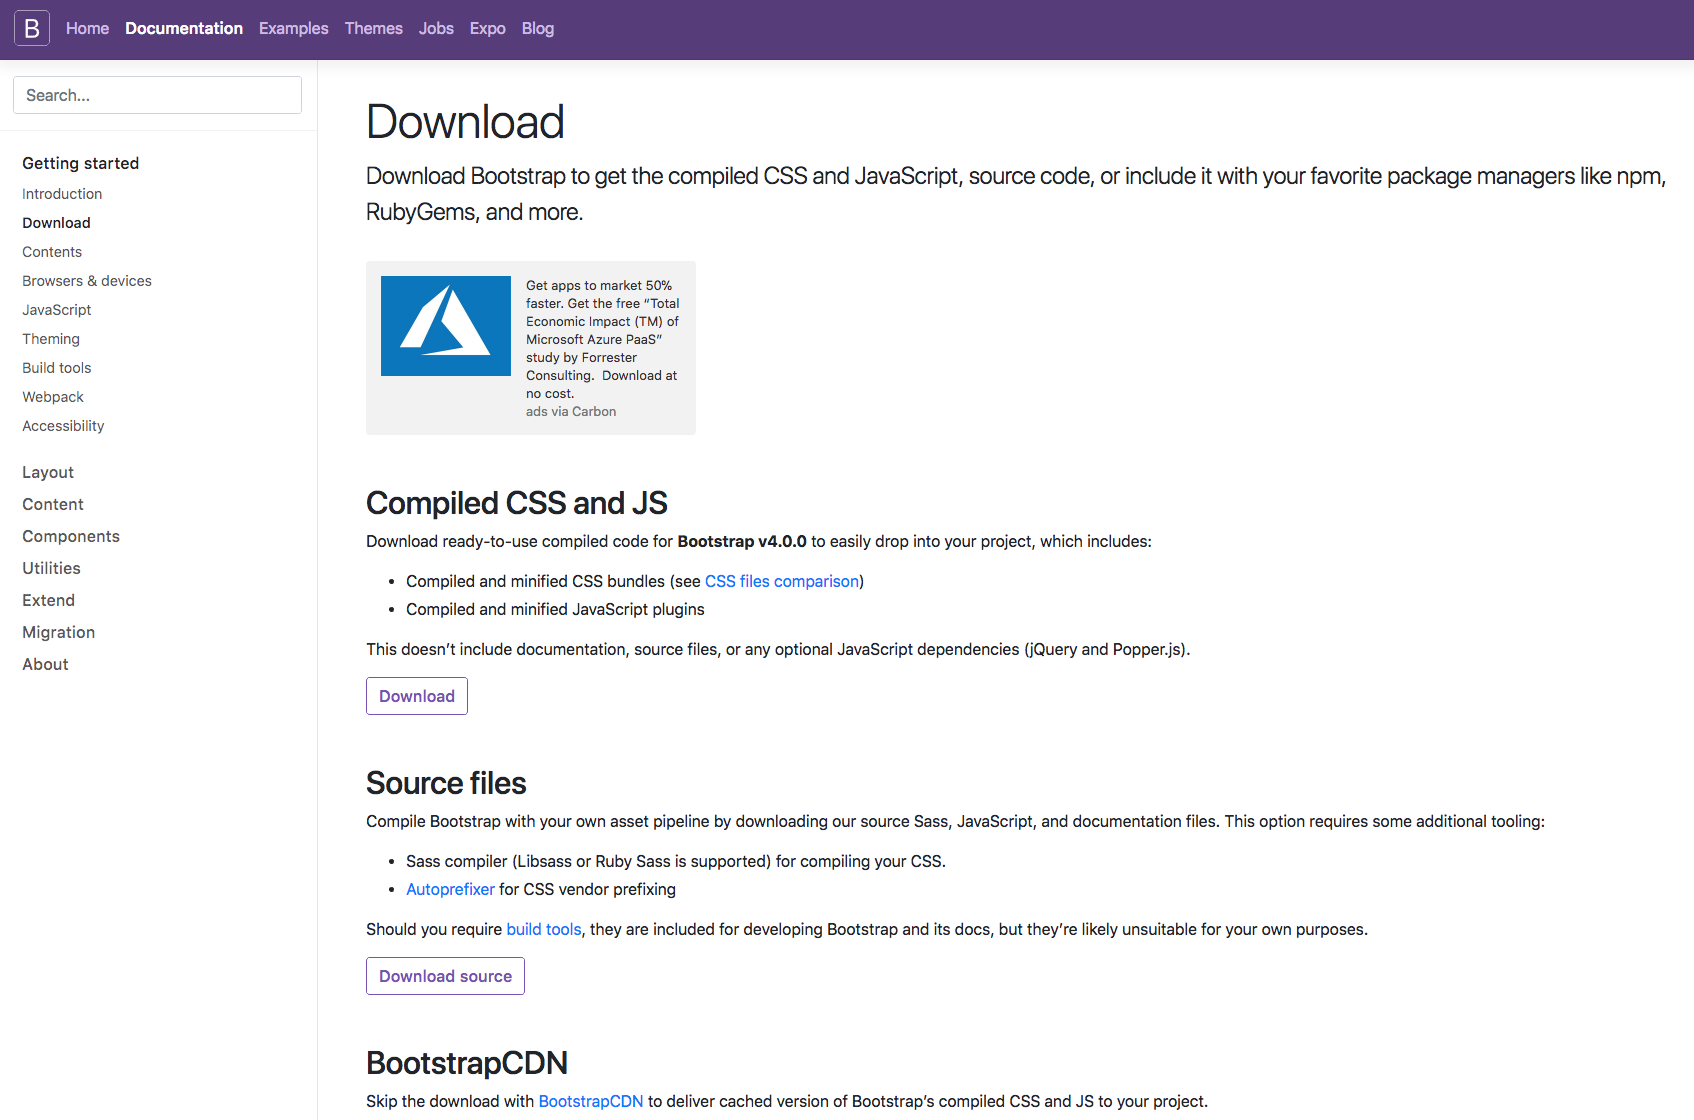Screen dimensions: 1694x1120
Task: Follow the build tools link
Action: (544, 929)
